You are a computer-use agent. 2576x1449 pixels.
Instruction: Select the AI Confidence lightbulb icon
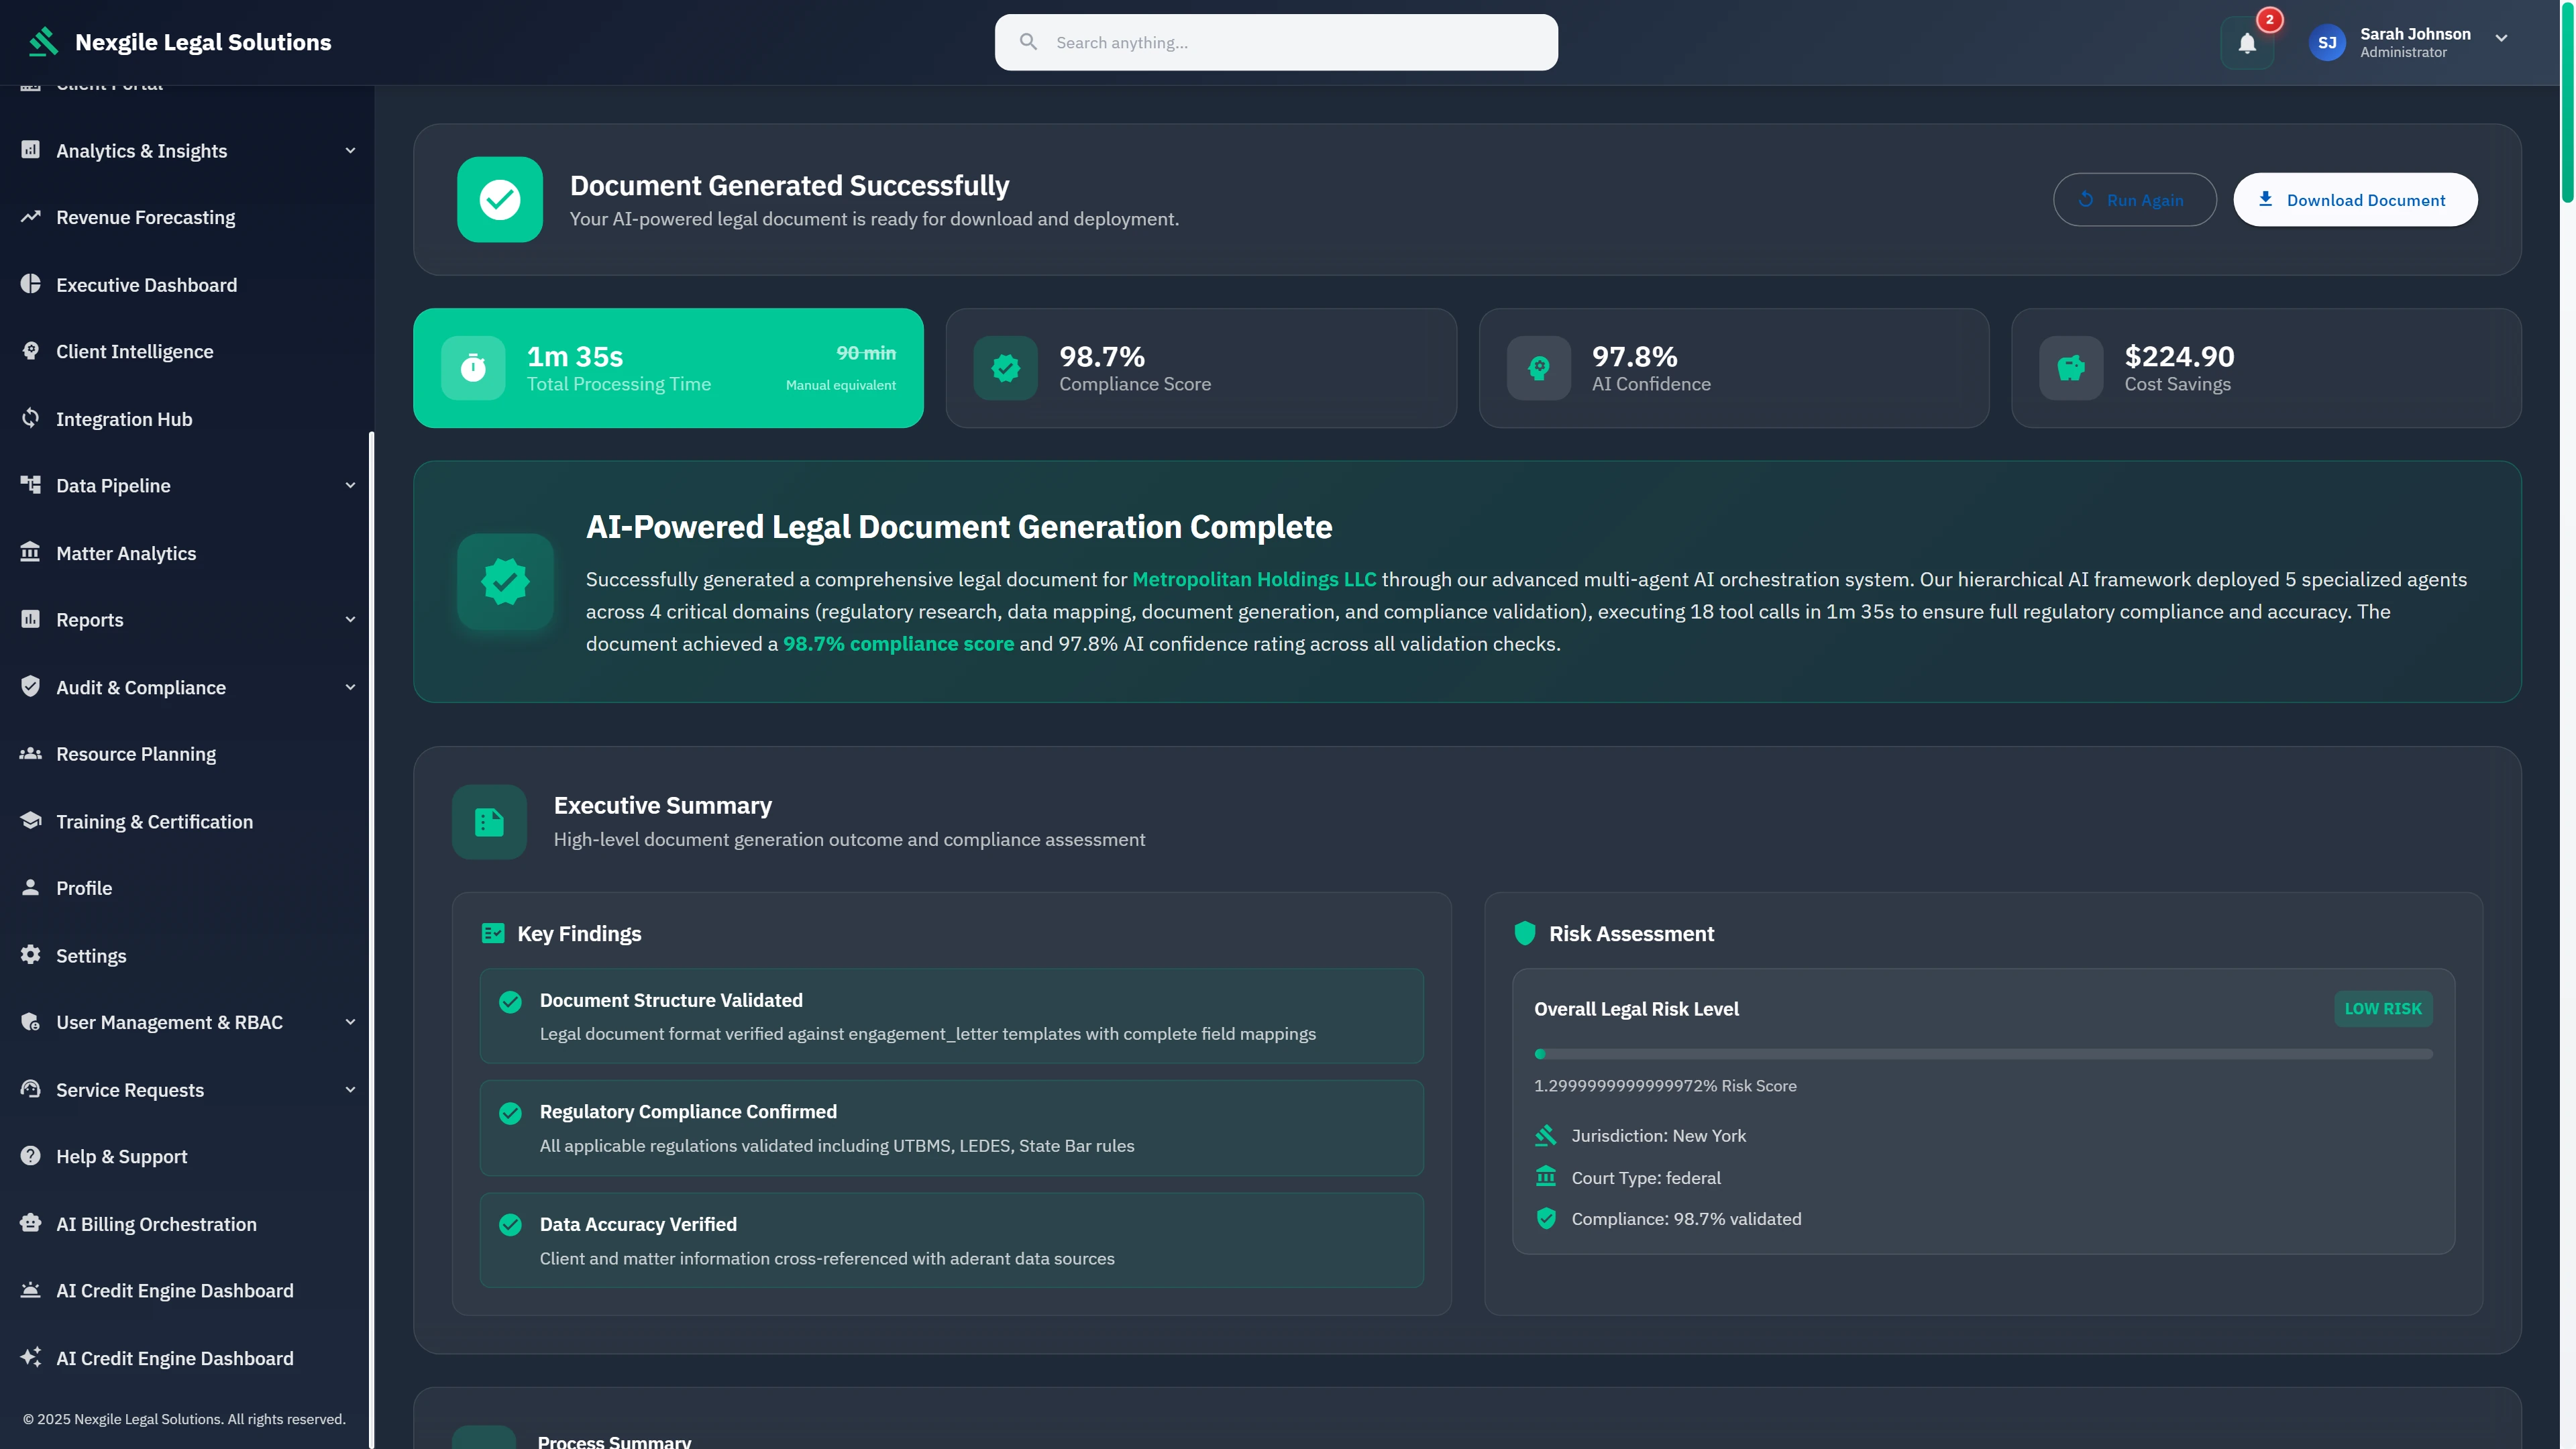click(x=1538, y=368)
